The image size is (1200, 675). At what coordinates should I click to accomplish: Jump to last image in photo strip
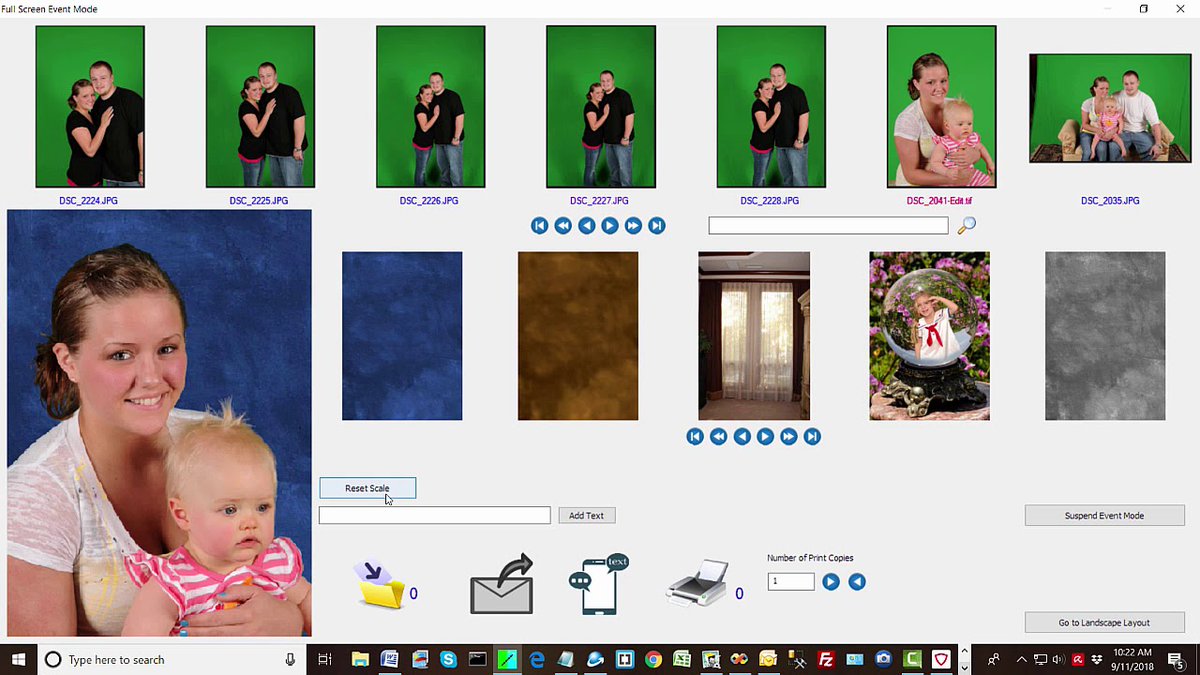657,226
